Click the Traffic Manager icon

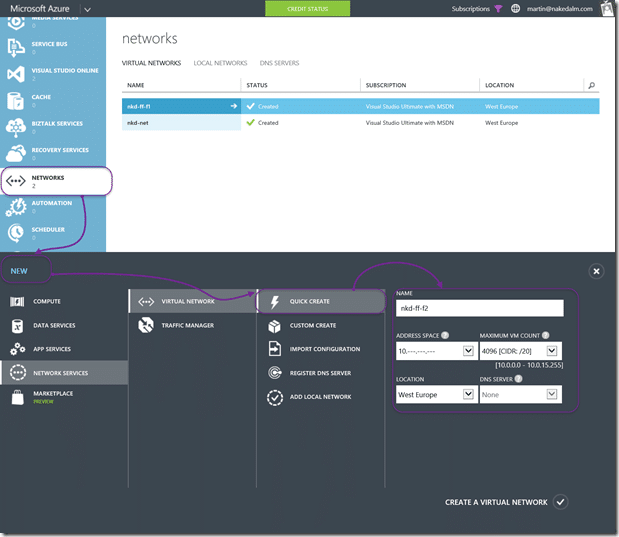pyautogui.click(x=146, y=325)
